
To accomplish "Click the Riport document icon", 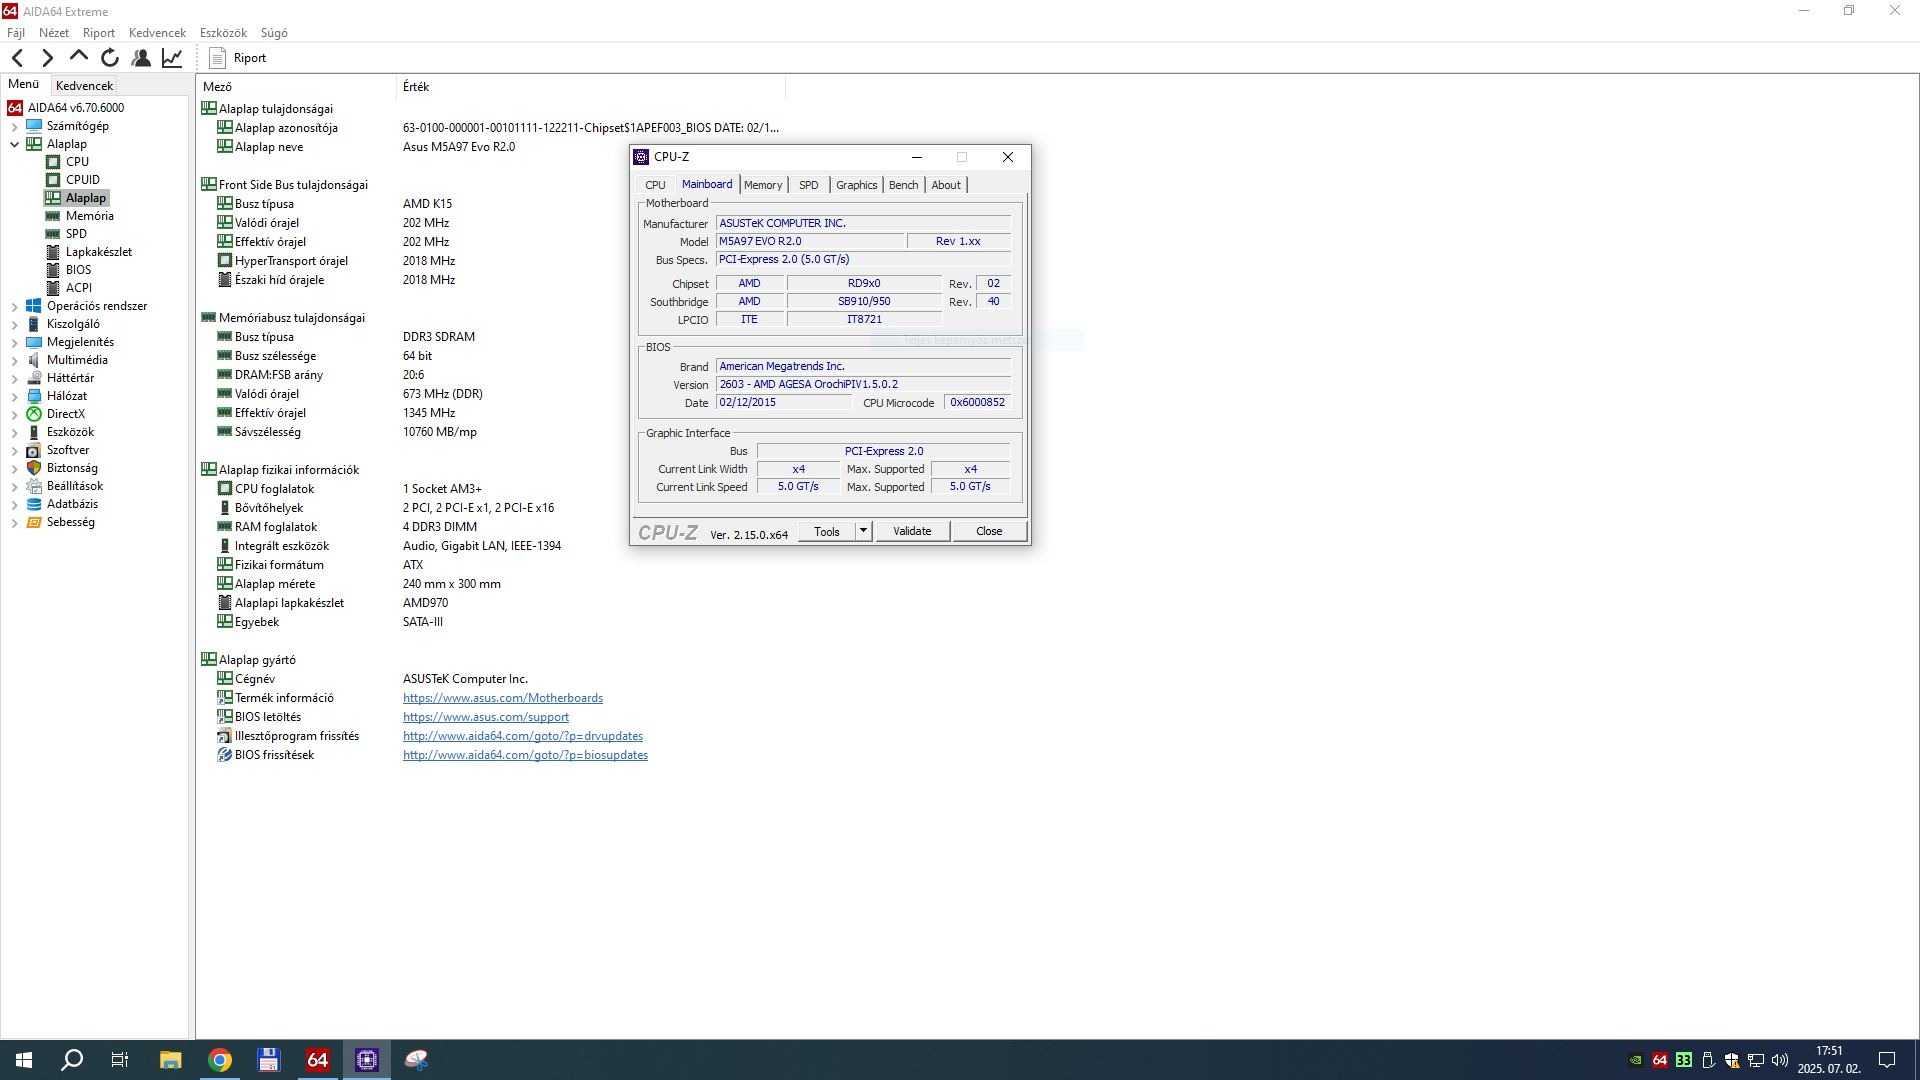I will point(217,58).
